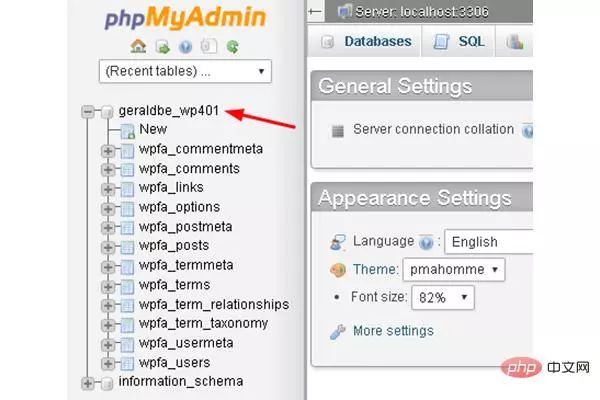Switch to the SQL tab
The image size is (600, 400).
[458, 41]
